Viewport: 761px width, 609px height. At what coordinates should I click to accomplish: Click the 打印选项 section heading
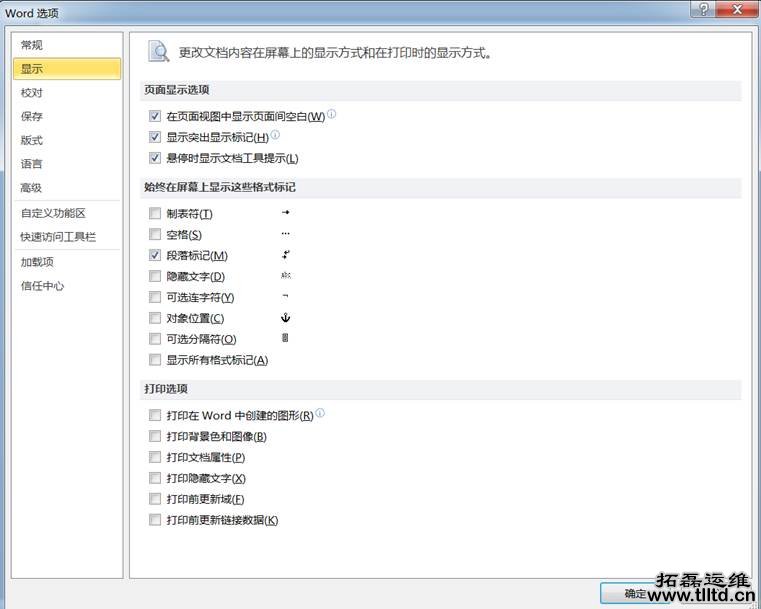point(166,389)
